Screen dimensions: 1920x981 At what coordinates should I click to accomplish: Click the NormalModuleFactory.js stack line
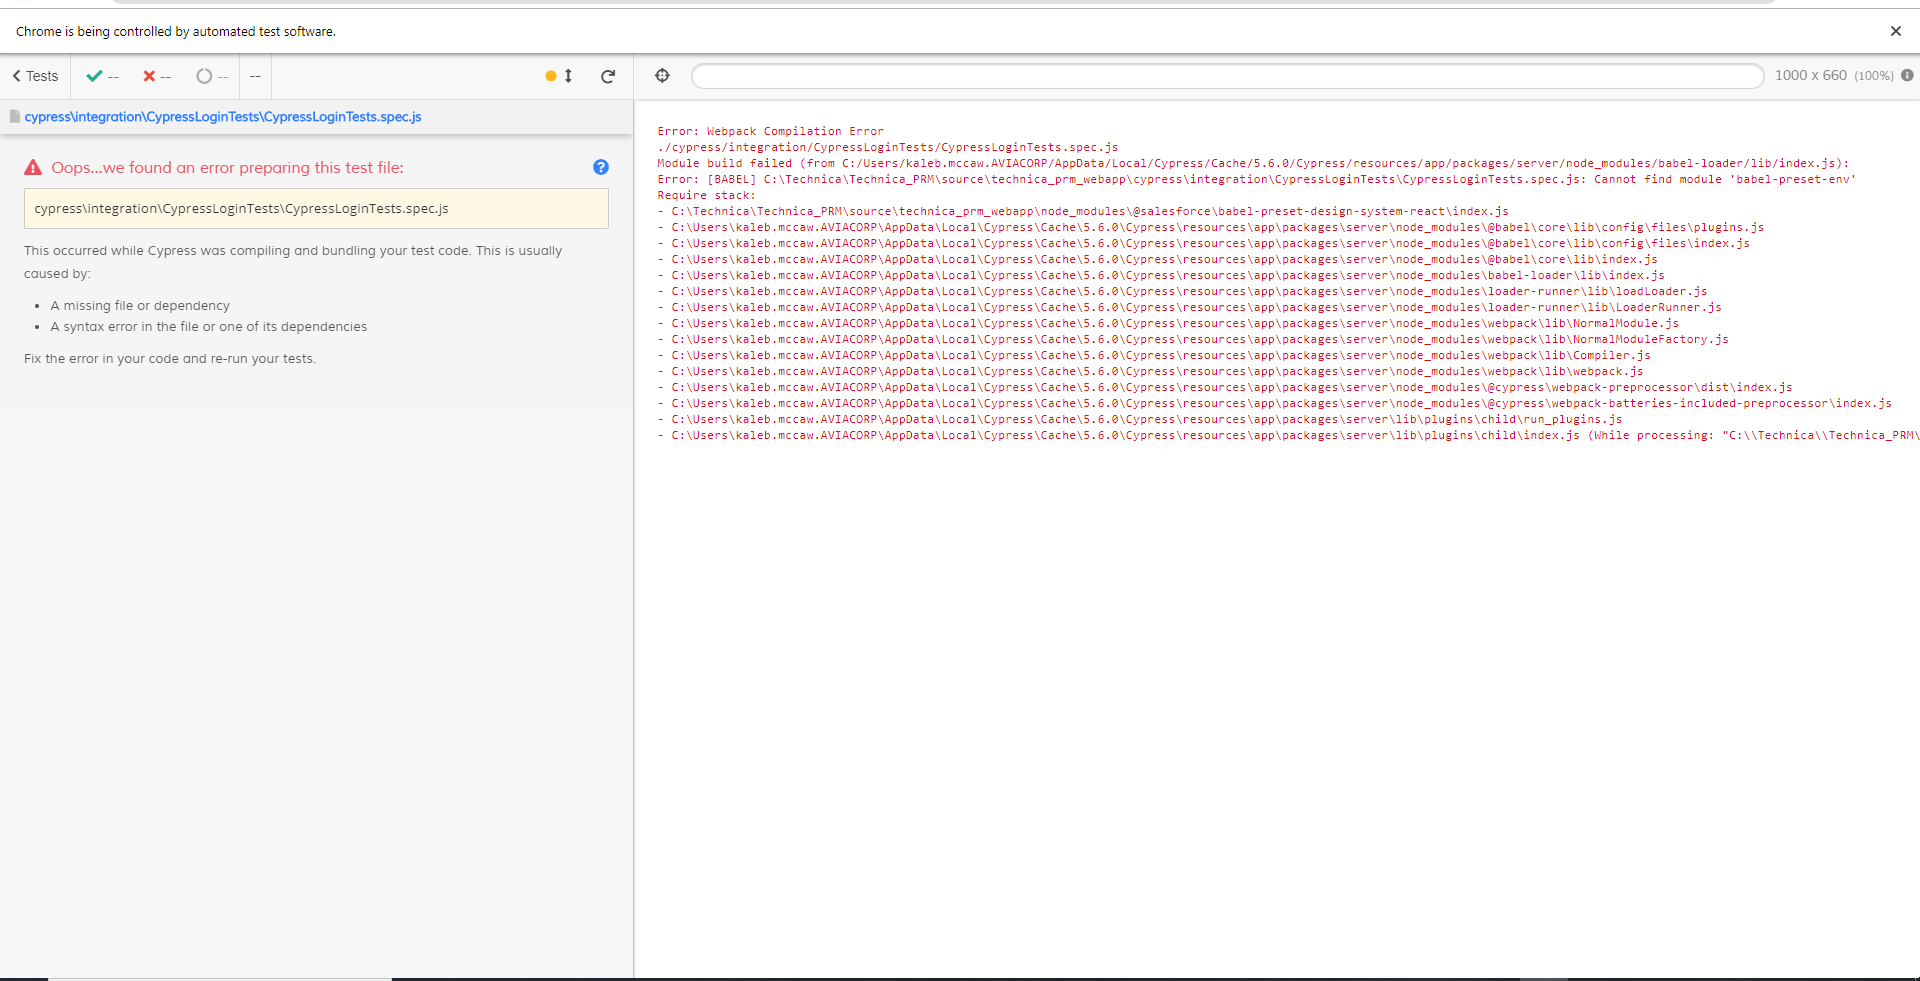(x=1193, y=339)
